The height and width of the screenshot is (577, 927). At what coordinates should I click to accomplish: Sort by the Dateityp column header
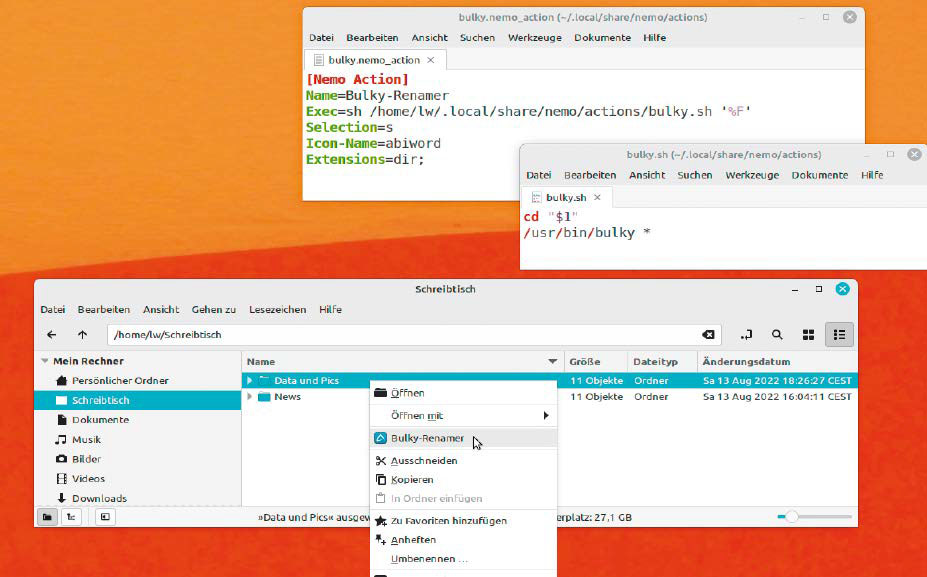click(x=662, y=361)
